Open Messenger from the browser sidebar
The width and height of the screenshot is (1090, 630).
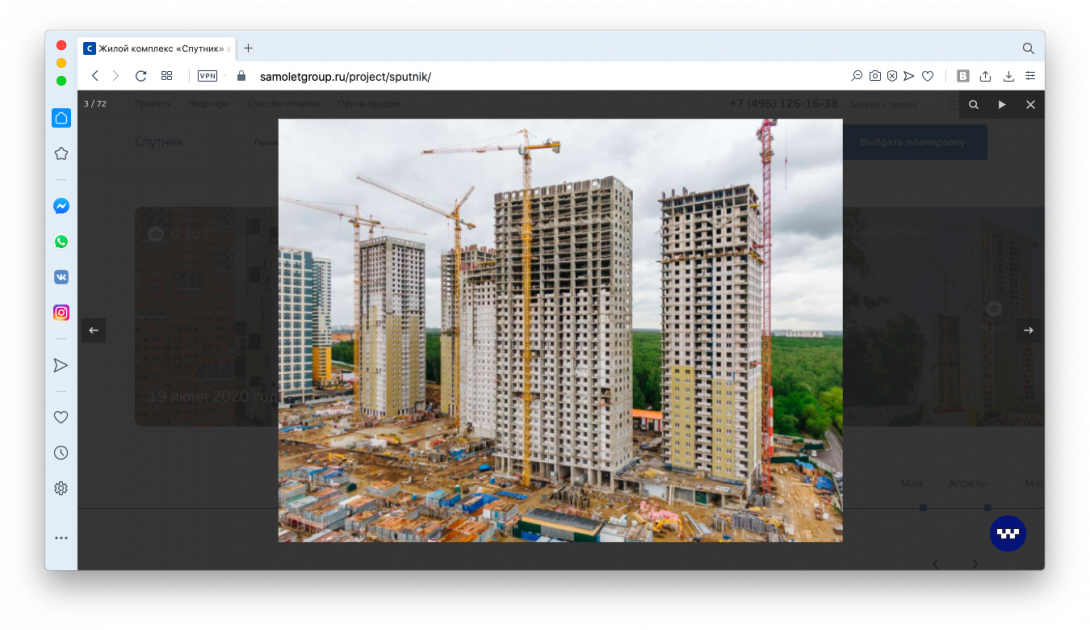(61, 206)
